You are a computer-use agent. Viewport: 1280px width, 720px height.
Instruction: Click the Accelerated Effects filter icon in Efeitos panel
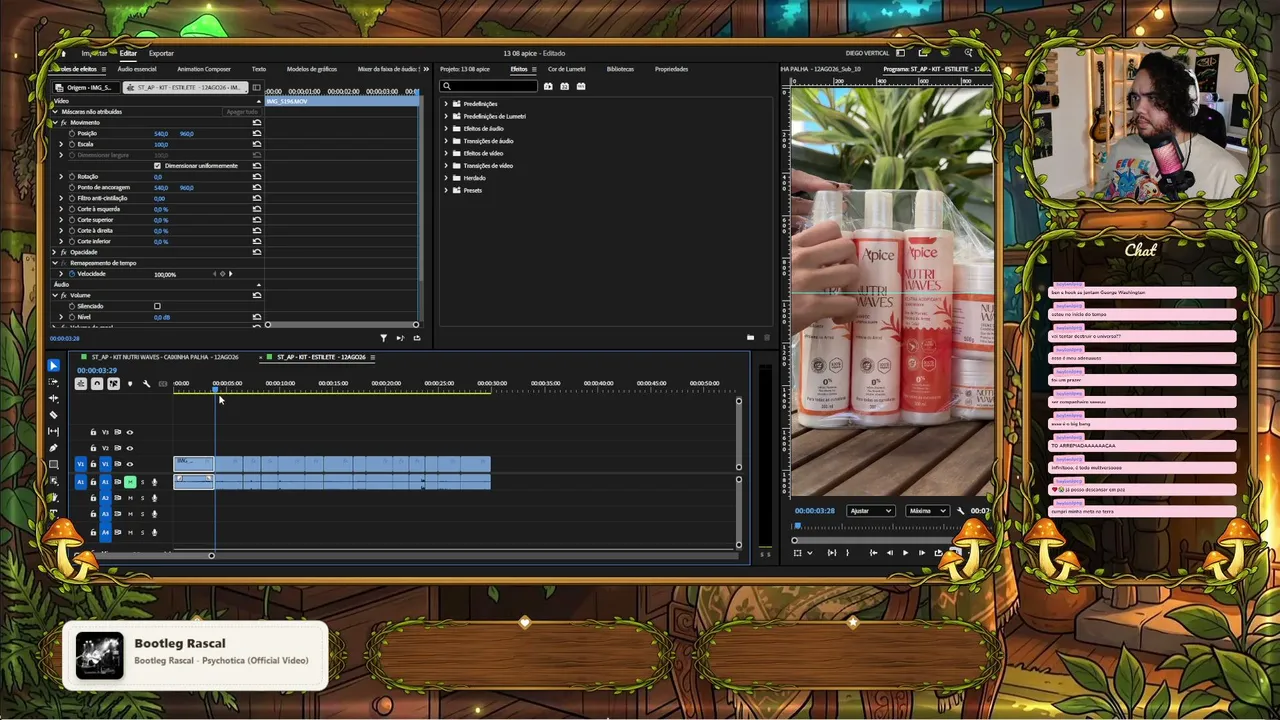(548, 87)
